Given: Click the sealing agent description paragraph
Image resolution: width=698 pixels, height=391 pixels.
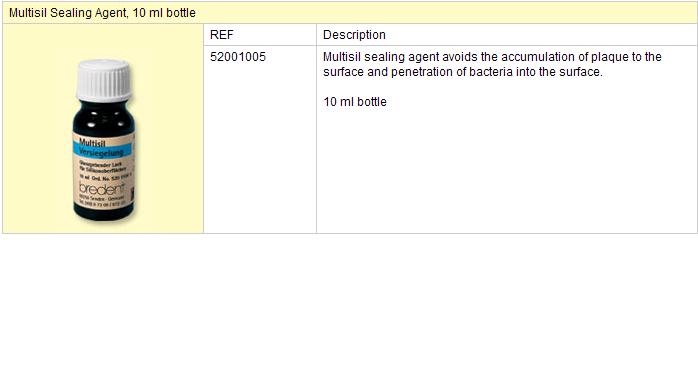Looking at the screenshot, I should (x=492, y=64).
